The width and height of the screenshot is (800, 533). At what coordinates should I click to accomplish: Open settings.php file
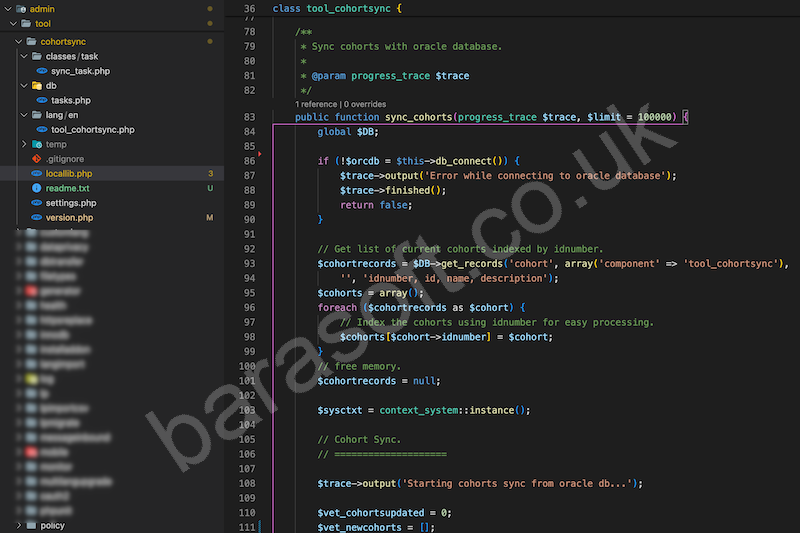pyautogui.click(x=71, y=203)
